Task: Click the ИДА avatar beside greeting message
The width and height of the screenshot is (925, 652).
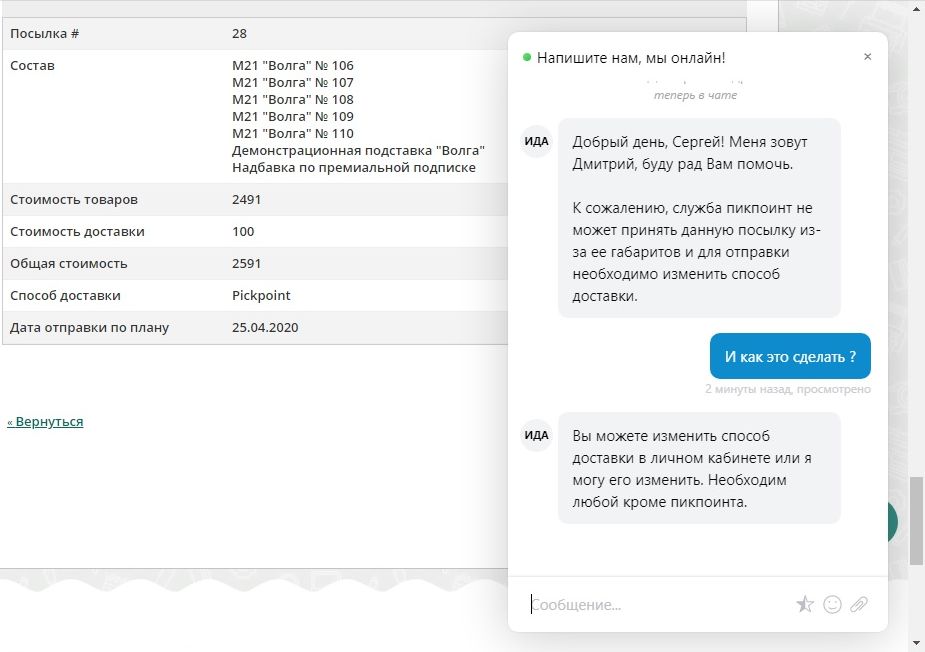Action: point(537,141)
